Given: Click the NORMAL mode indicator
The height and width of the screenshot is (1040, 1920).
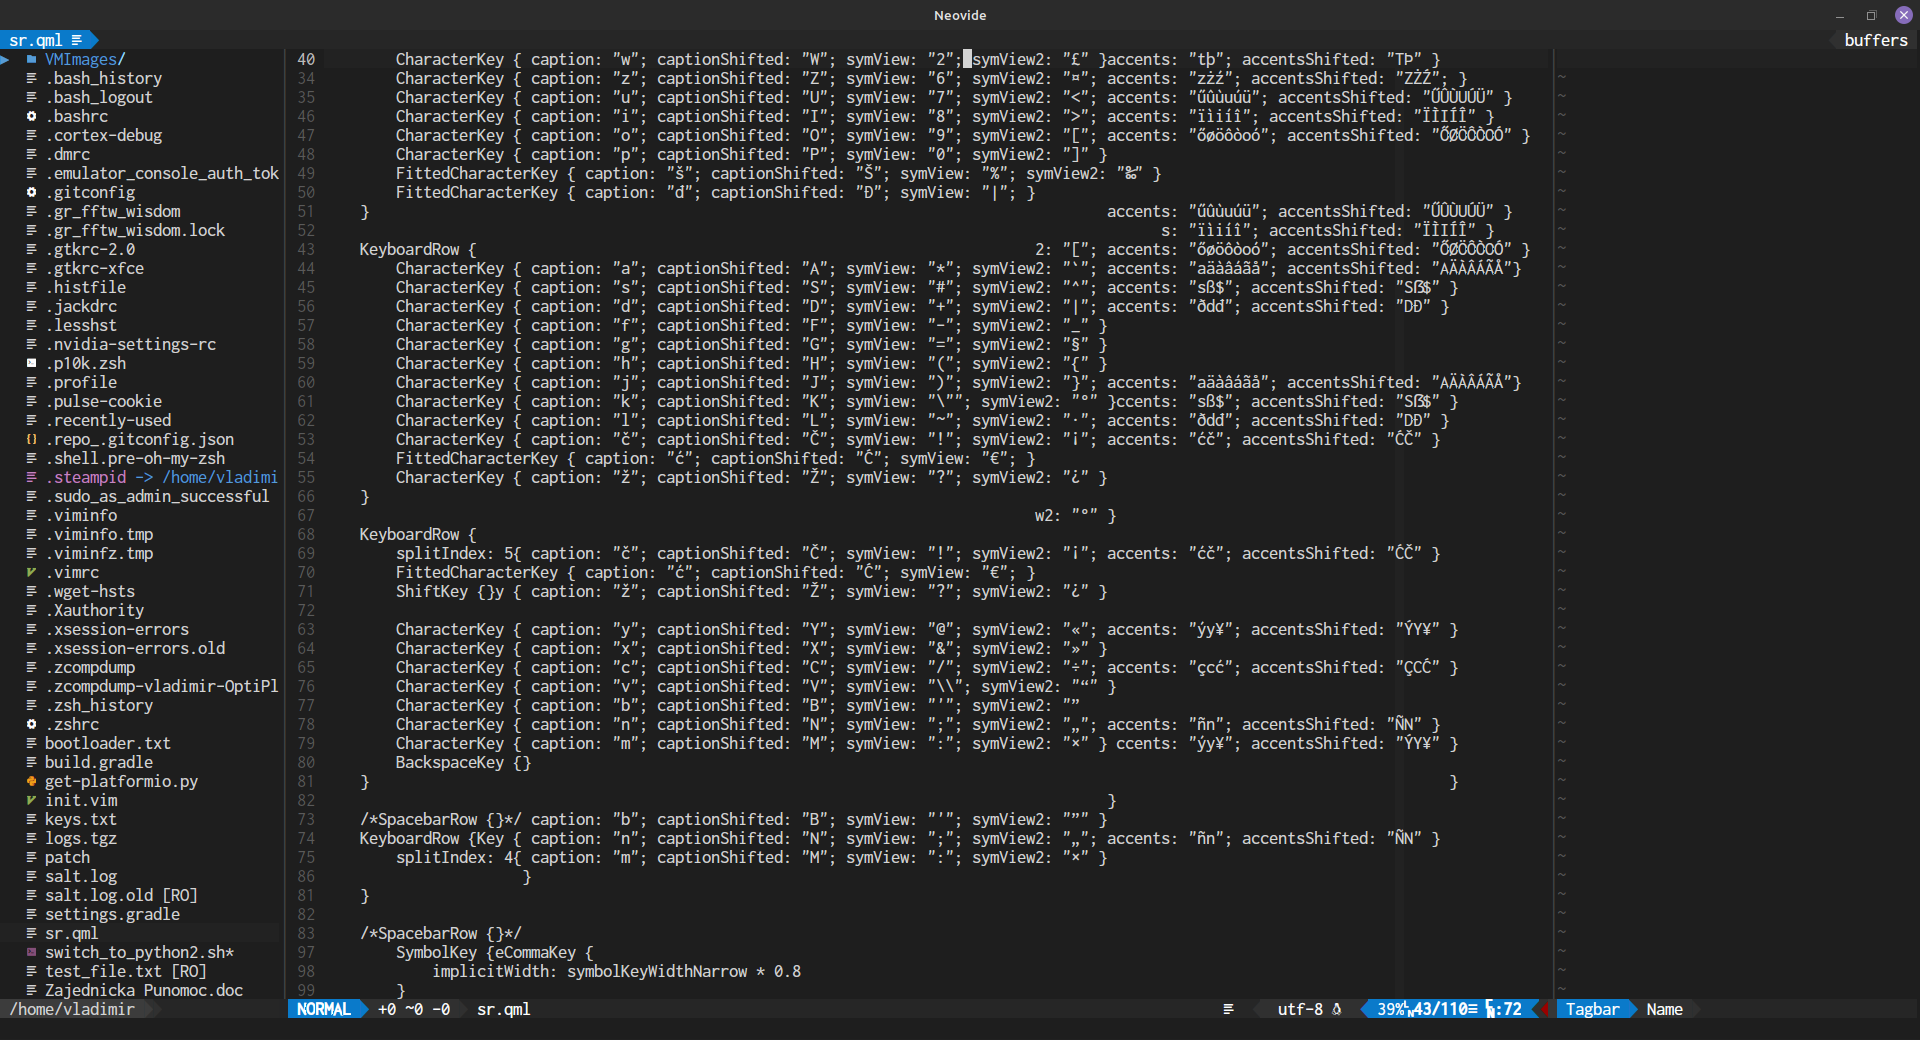Looking at the screenshot, I should [x=322, y=1010].
